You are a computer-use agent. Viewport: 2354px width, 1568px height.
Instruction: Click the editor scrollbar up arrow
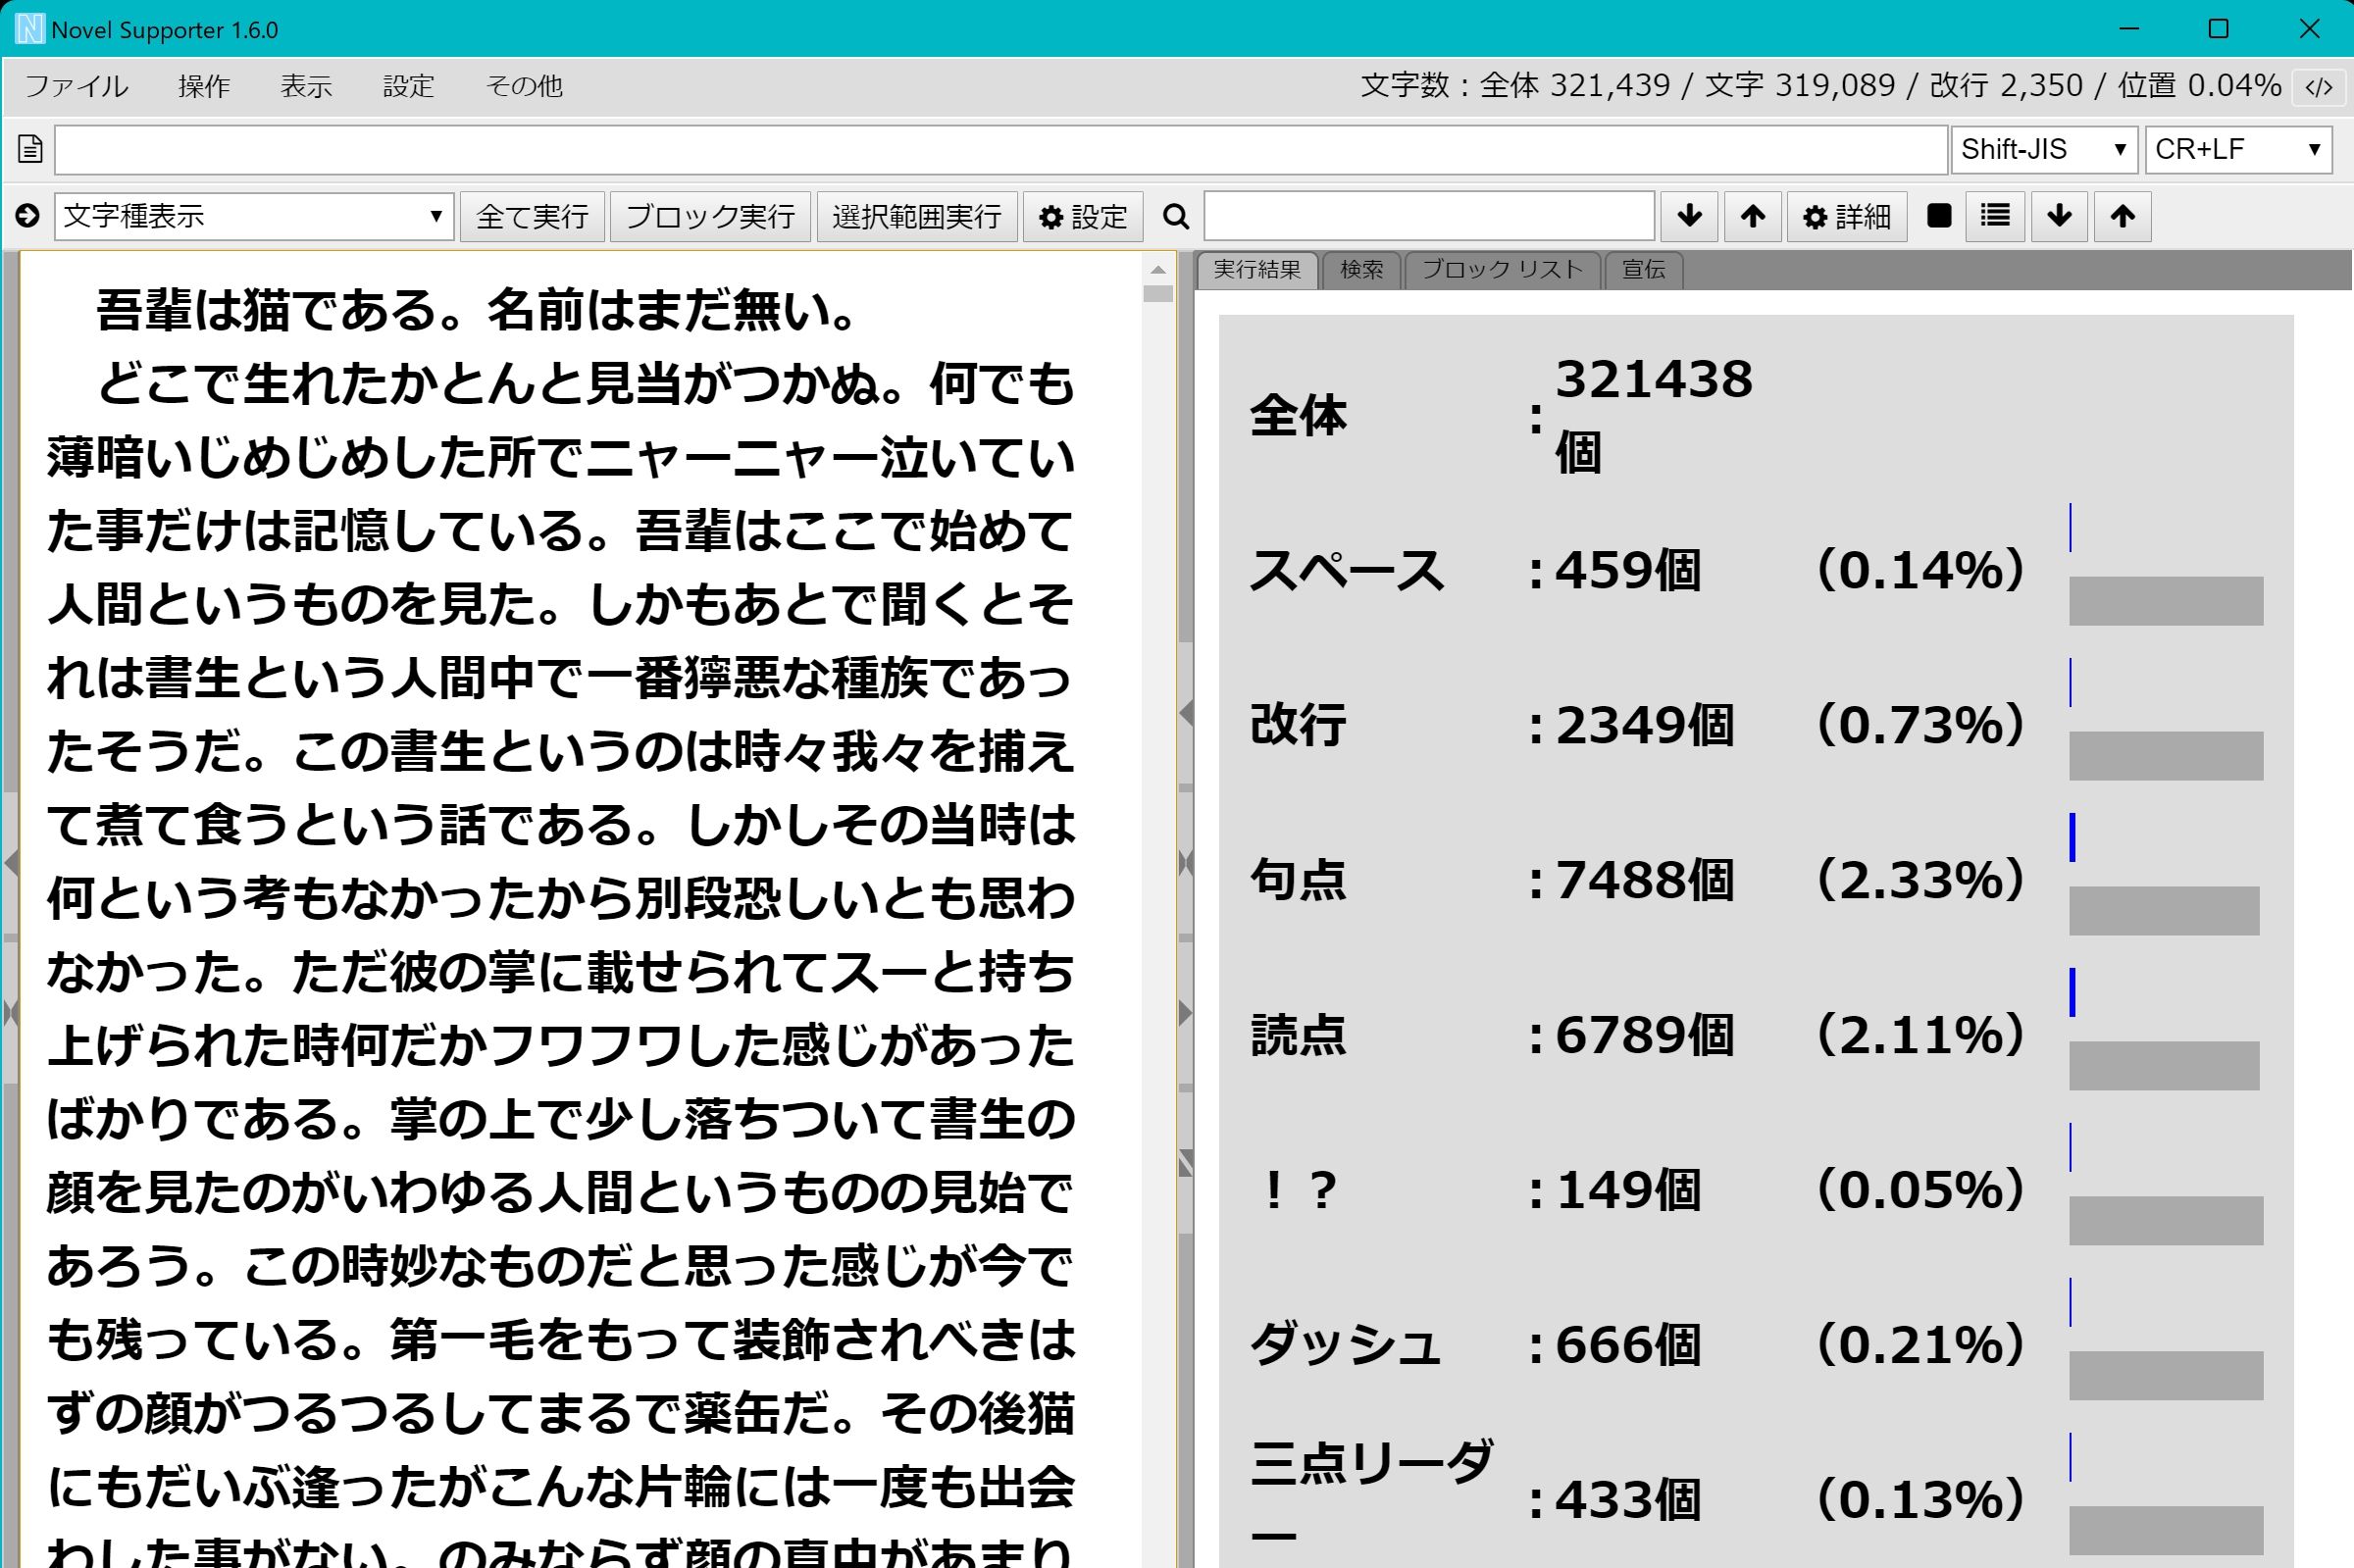pos(1158,270)
